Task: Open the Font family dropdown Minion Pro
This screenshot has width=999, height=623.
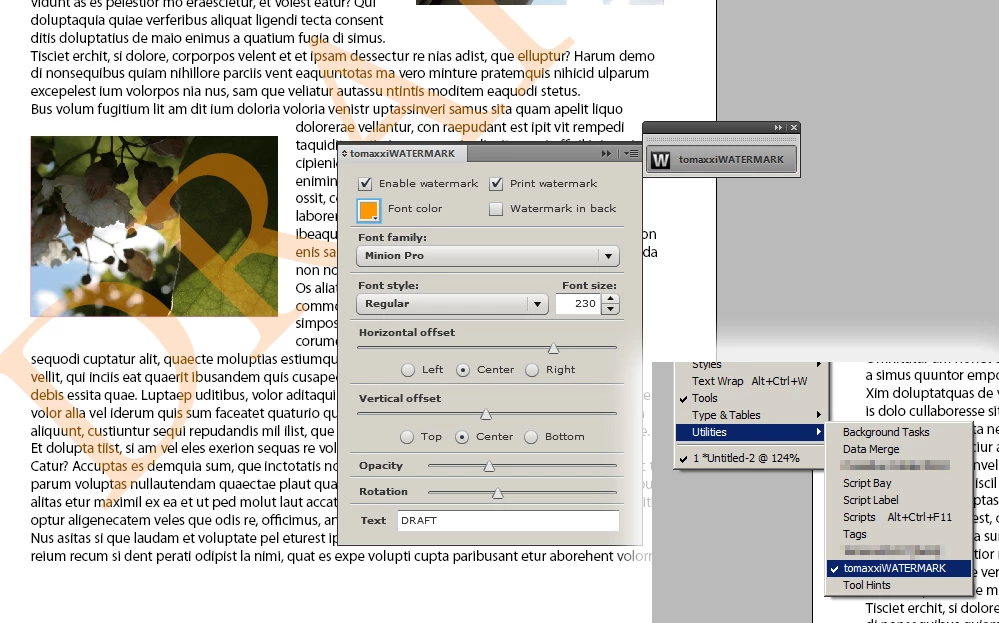Action: (487, 256)
